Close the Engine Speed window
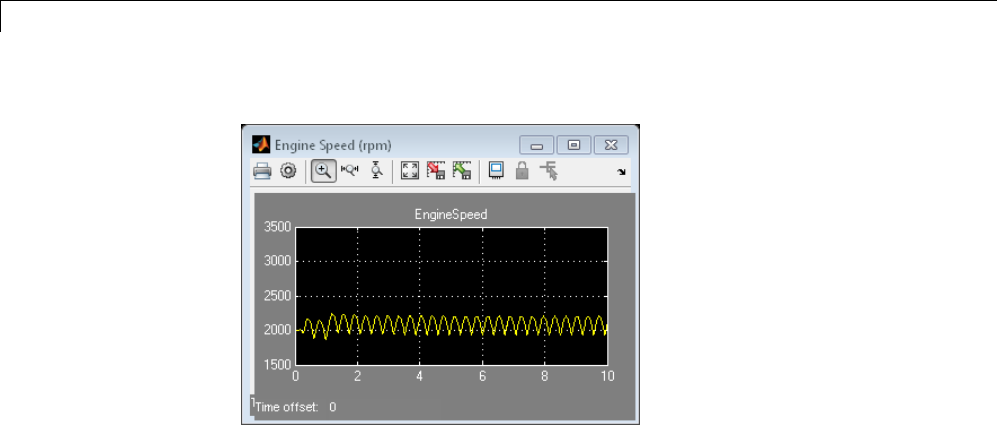This screenshot has width=997, height=425. [612, 145]
